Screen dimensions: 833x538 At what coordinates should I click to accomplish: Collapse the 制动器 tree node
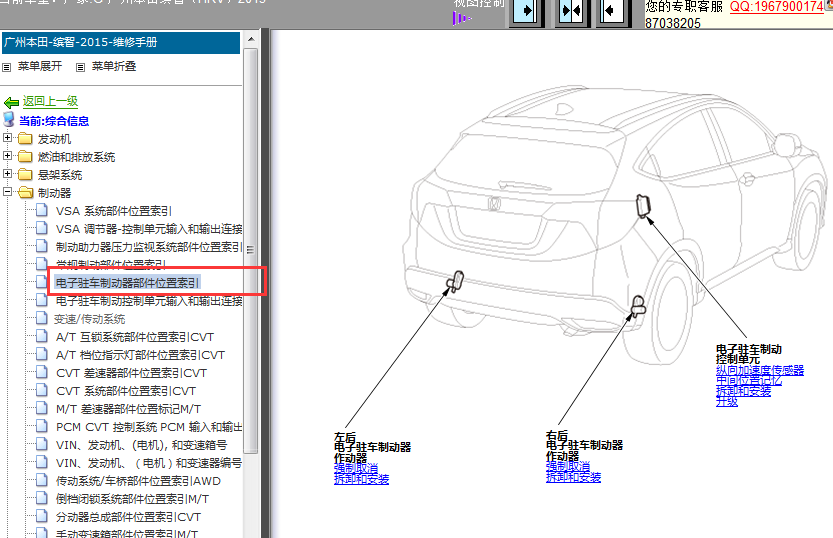7,192
